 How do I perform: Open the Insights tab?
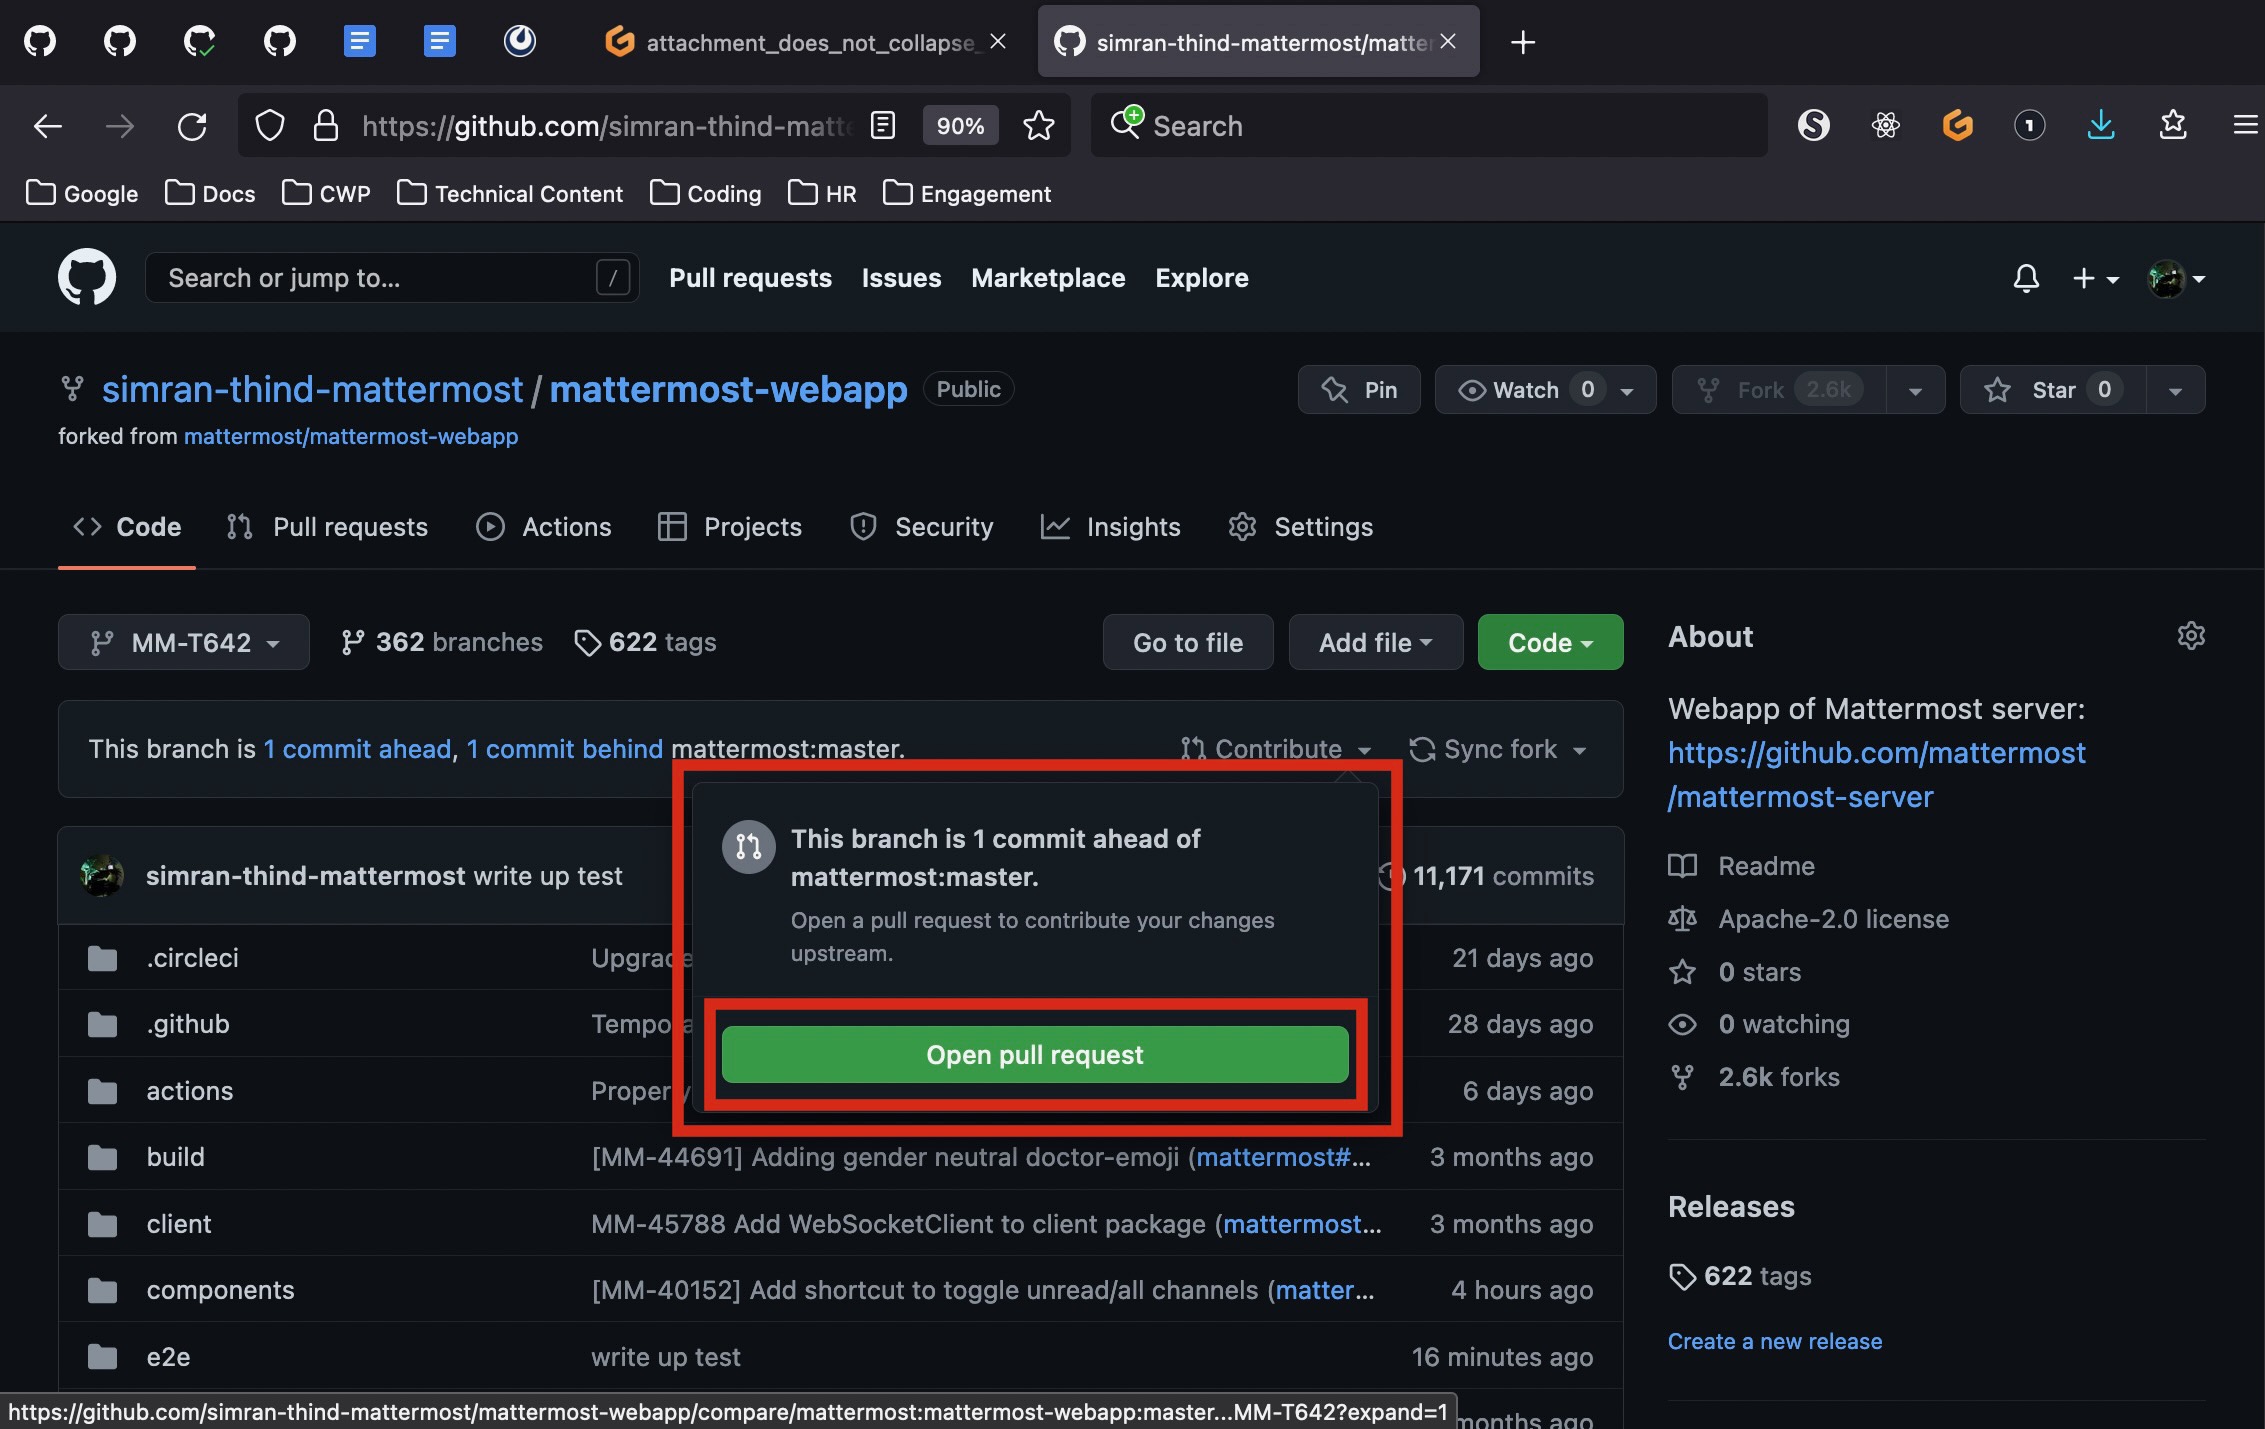[x=1110, y=527]
